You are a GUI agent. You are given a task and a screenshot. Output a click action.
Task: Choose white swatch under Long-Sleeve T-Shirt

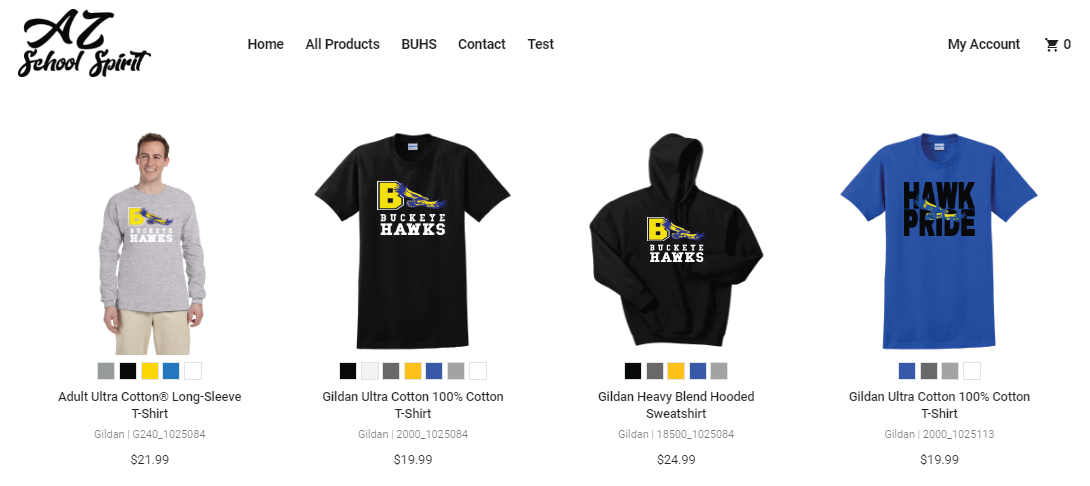coord(193,371)
